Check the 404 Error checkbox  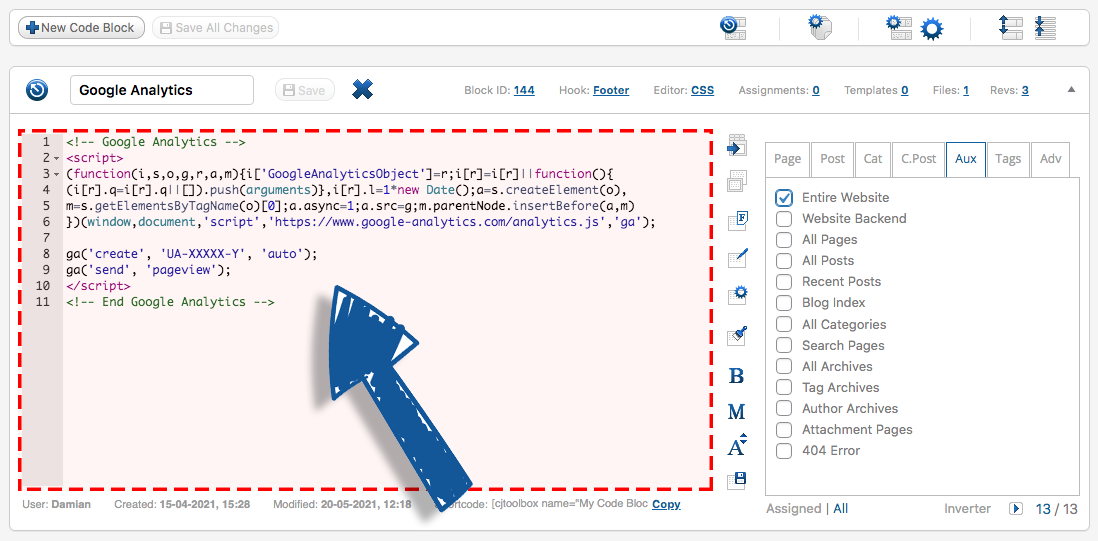click(x=784, y=451)
